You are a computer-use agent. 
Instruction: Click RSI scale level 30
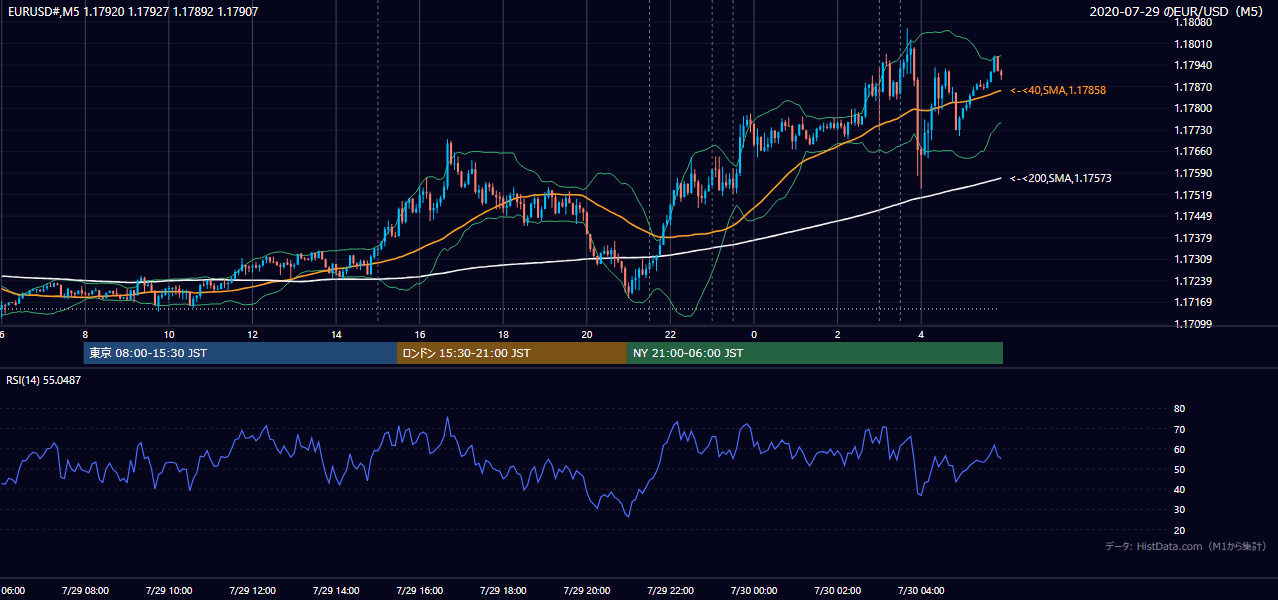click(1179, 510)
